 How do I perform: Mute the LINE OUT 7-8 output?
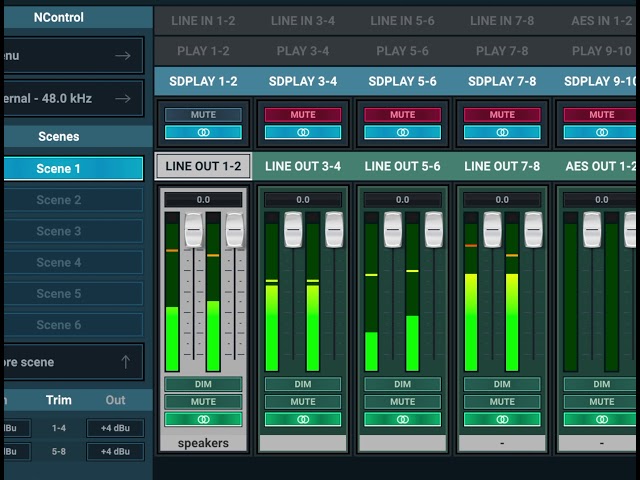coord(502,402)
